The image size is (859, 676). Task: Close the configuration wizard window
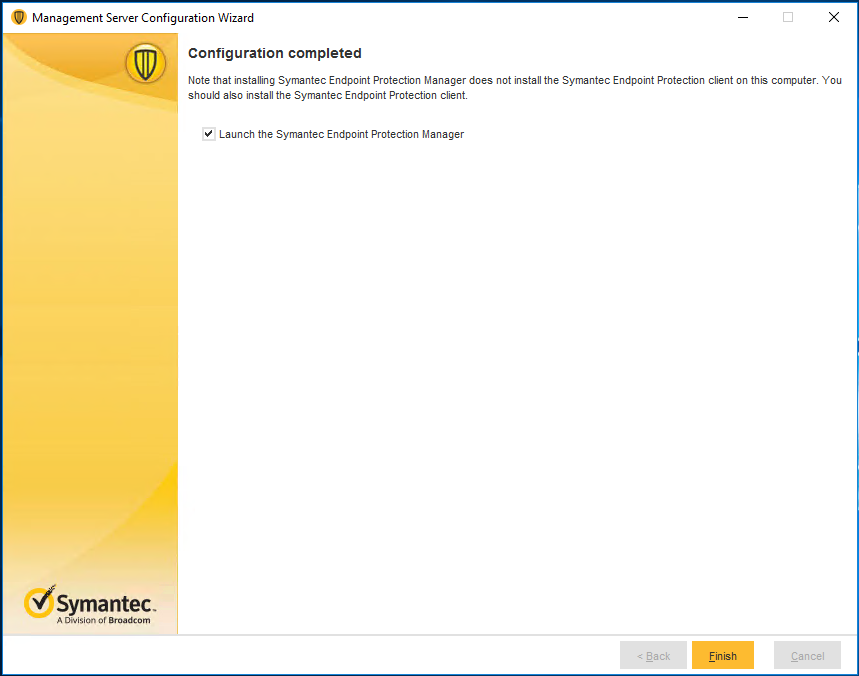click(834, 17)
